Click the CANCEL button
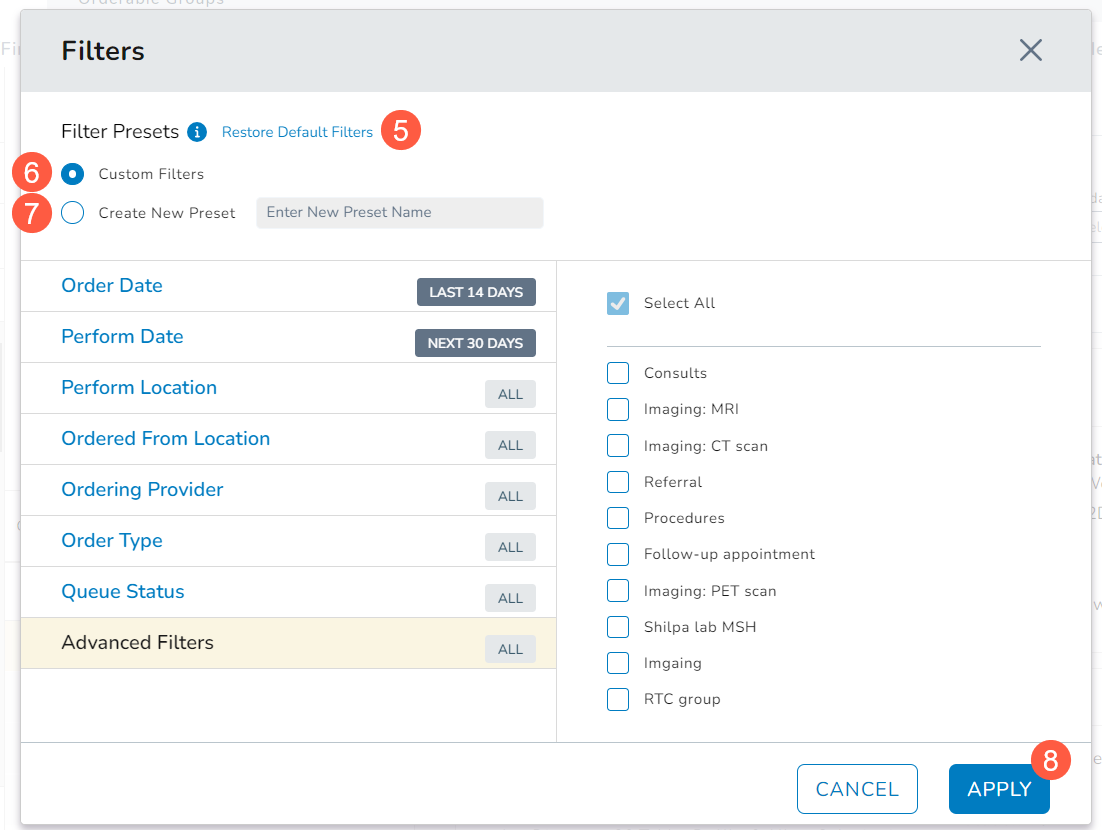1102x830 pixels. coord(857,789)
